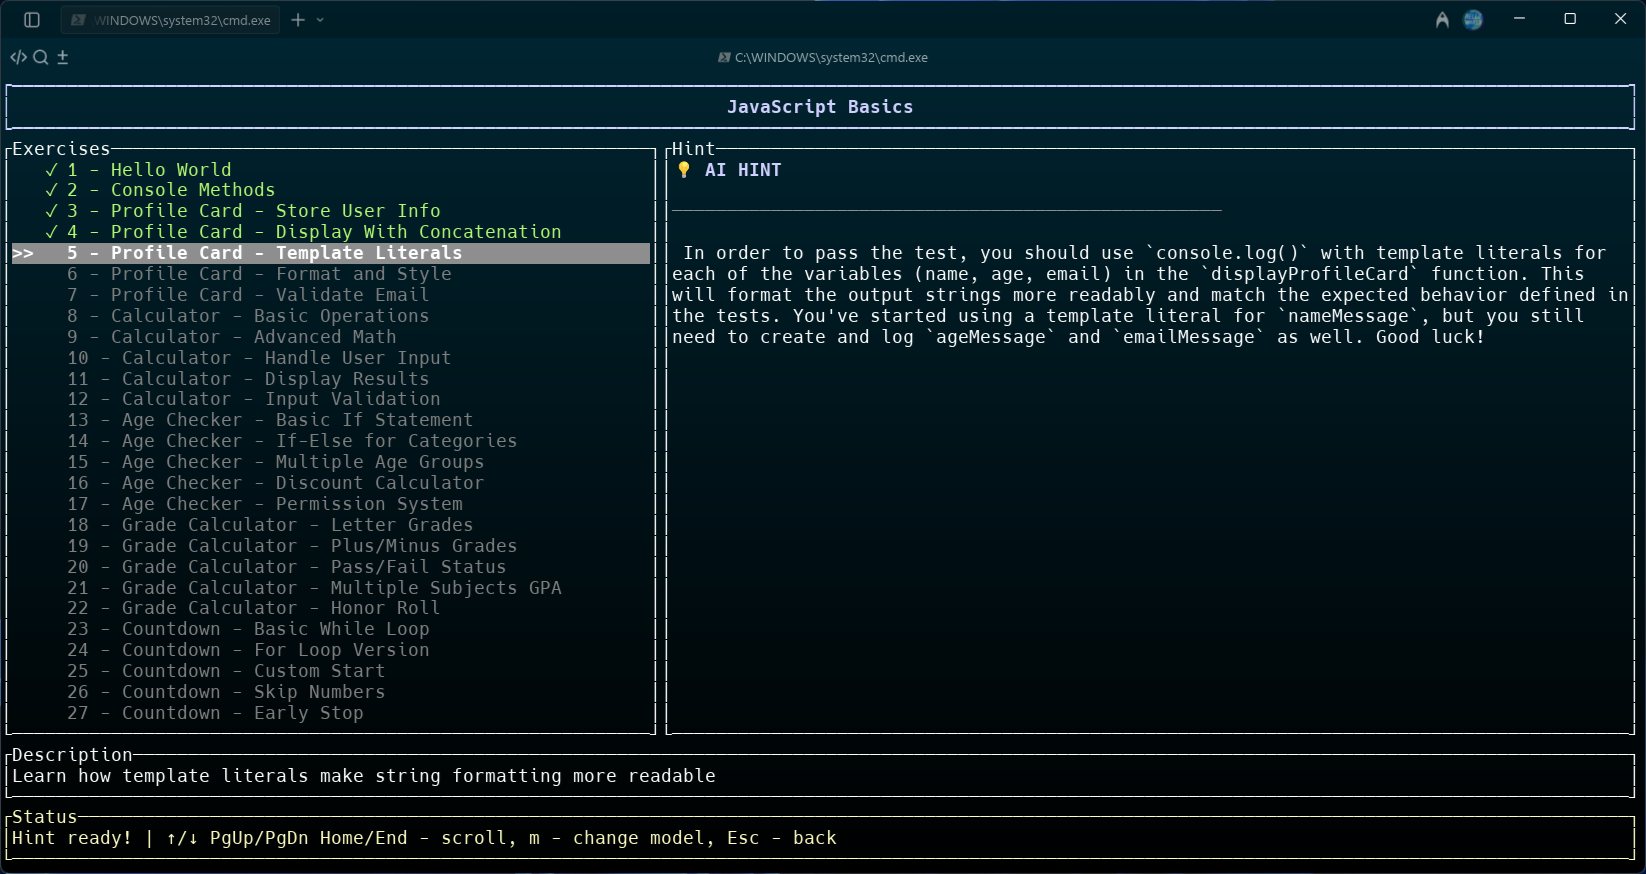The image size is (1646, 874).
Task: Click 'Esc - back' status text
Action: pos(782,838)
